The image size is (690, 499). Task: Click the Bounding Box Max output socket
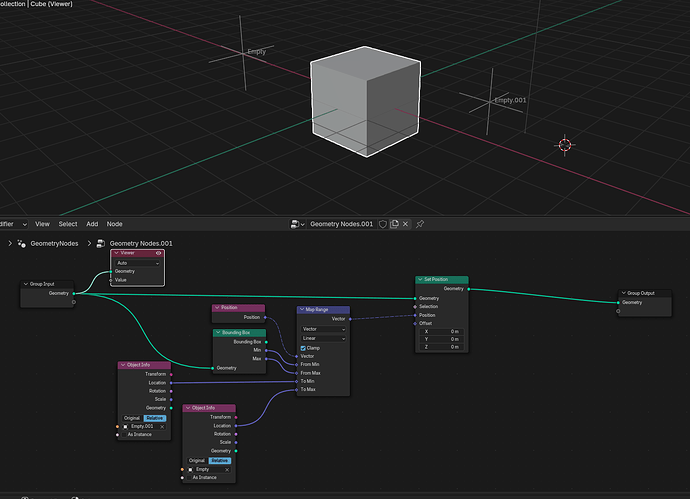266,359
